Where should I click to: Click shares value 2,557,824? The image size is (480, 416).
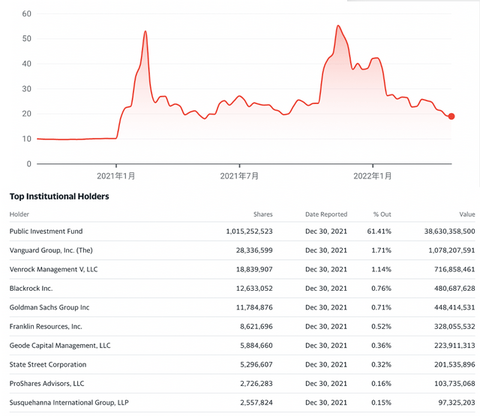point(256,402)
